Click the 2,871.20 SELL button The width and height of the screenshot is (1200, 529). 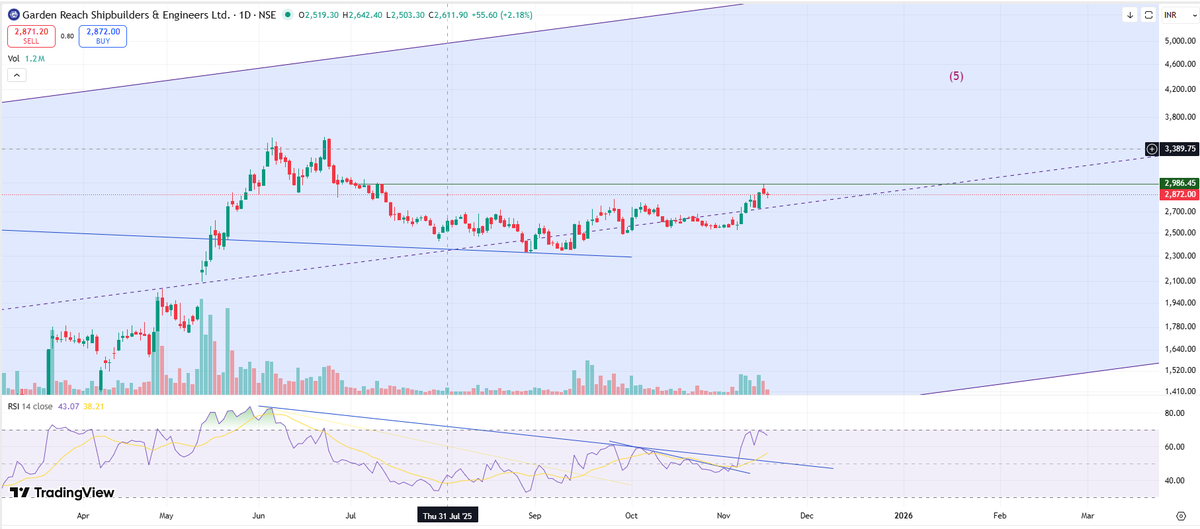coord(31,36)
